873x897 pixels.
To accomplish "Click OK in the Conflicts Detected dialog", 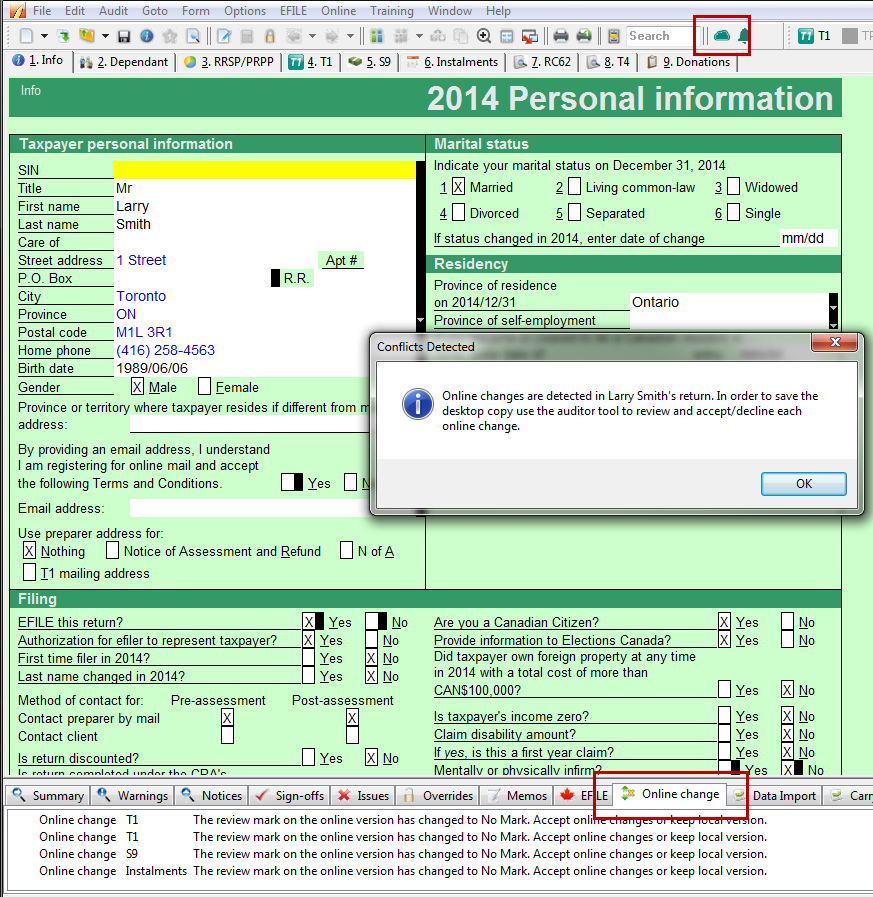I will (803, 483).
